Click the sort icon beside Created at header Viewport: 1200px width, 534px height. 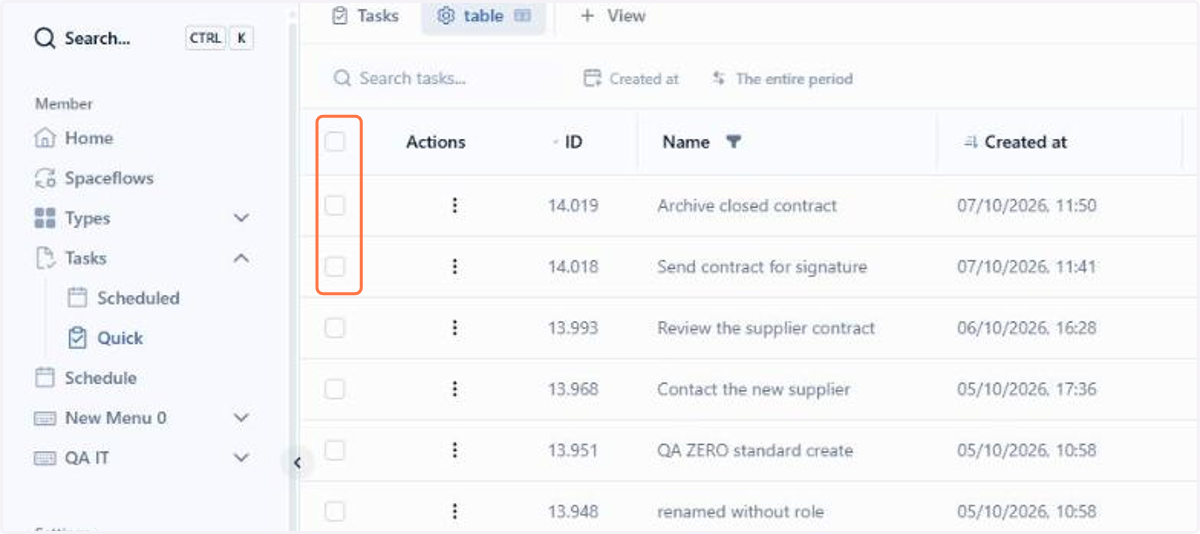coord(970,142)
